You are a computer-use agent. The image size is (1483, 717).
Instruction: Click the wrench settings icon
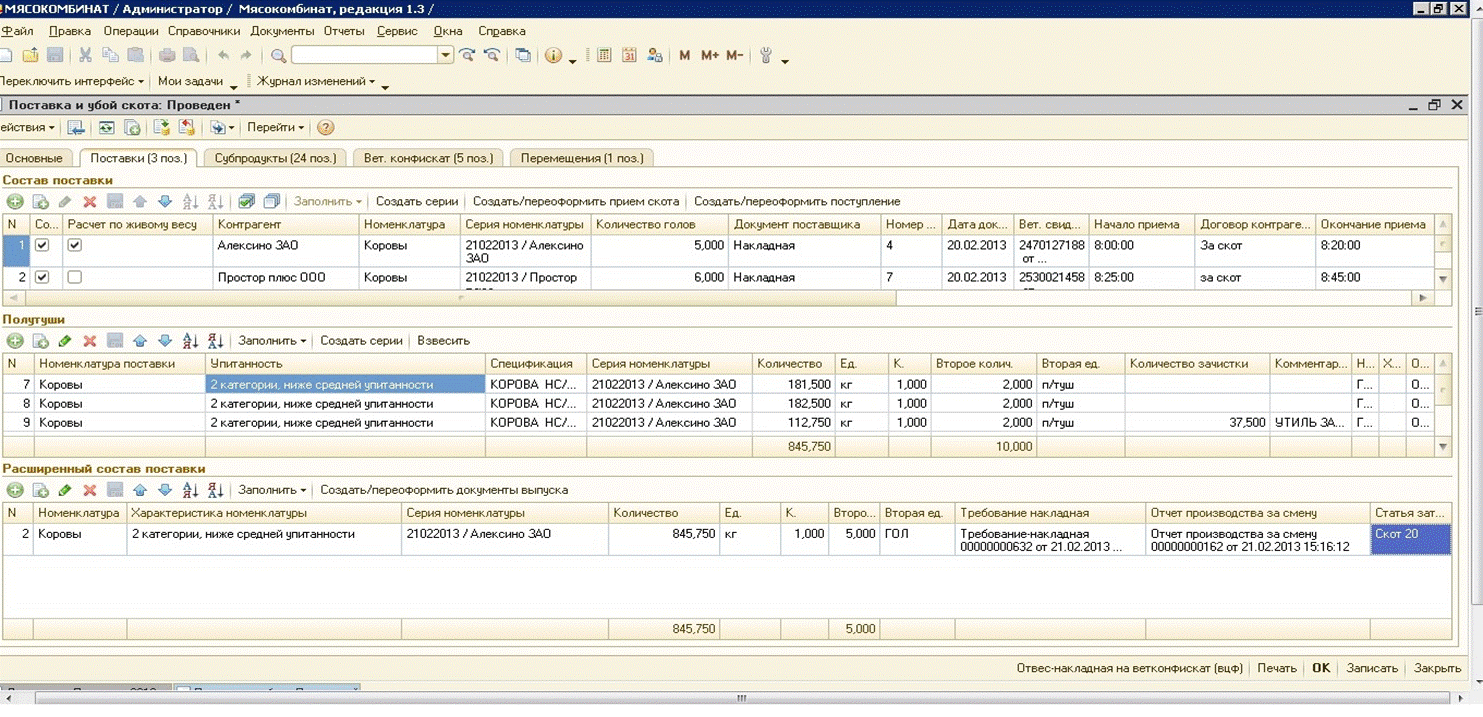click(x=766, y=56)
